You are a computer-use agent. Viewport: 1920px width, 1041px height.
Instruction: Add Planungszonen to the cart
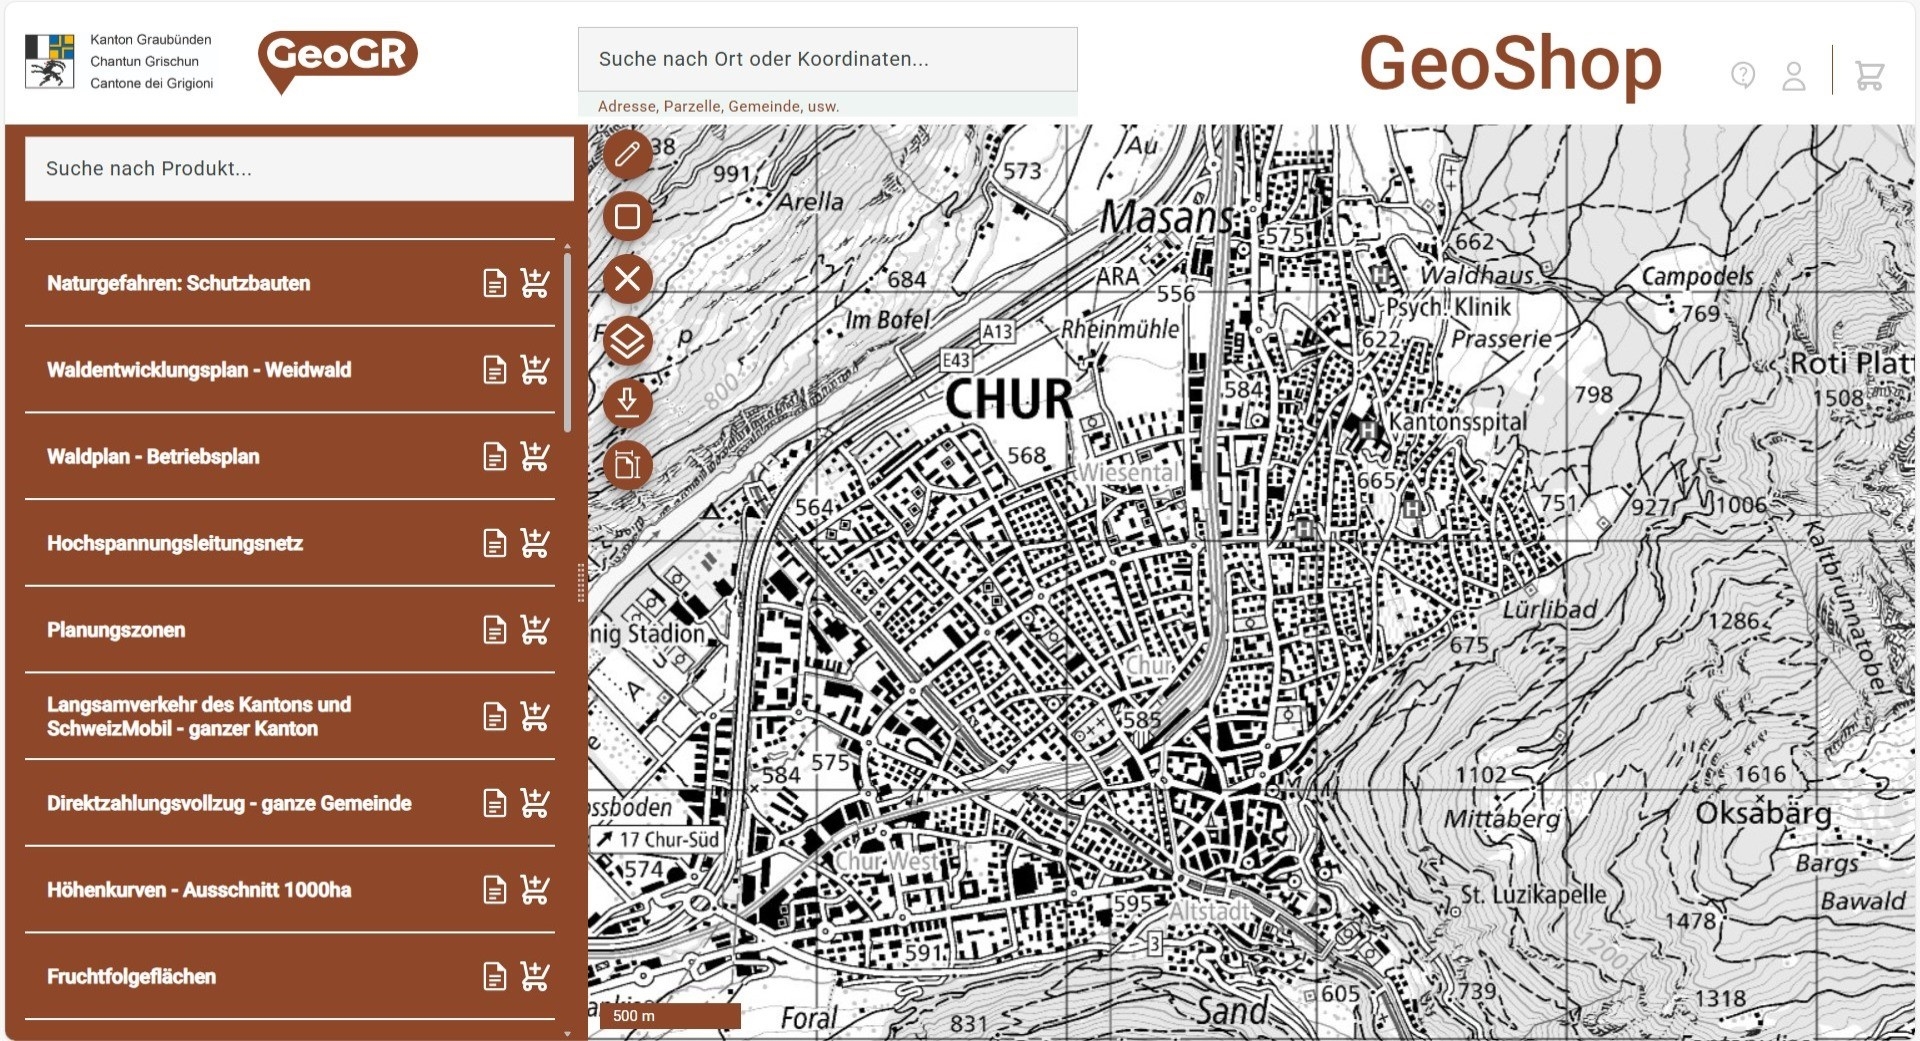coord(536,629)
